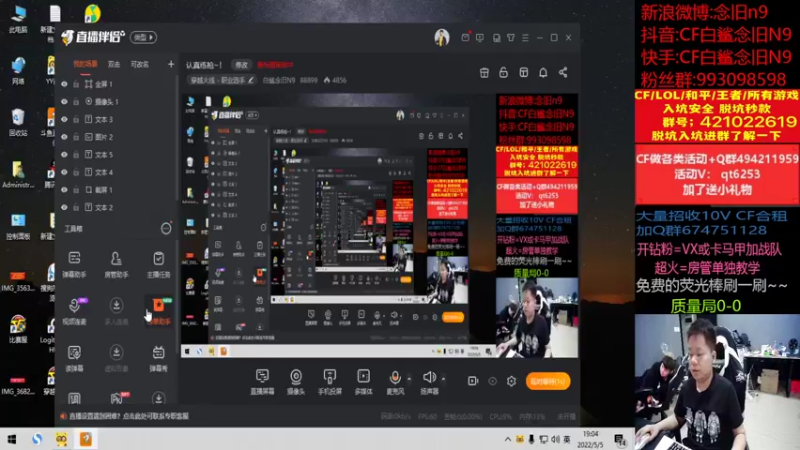Add a new scene with the plus button

(x=171, y=64)
